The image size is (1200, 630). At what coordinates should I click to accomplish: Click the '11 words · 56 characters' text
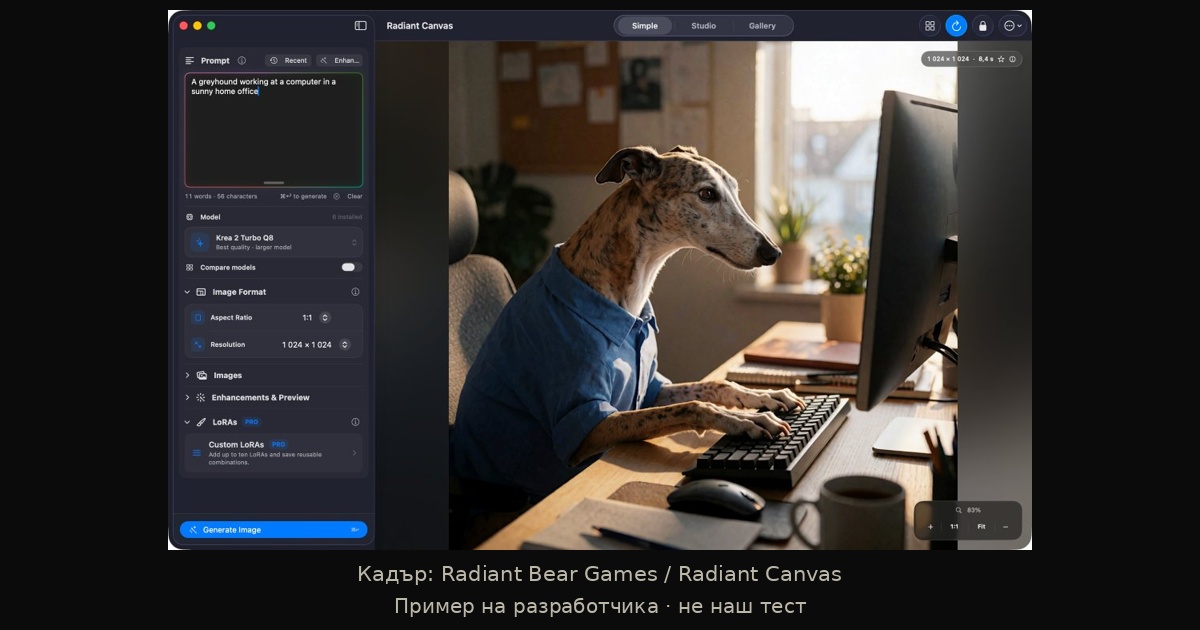(221, 196)
